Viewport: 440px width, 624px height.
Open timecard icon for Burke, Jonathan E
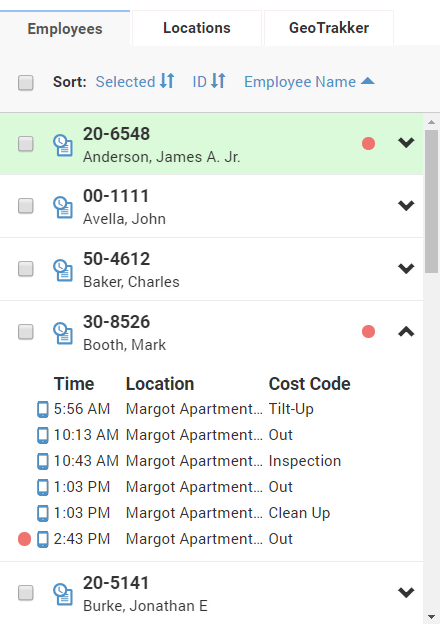[63, 594]
